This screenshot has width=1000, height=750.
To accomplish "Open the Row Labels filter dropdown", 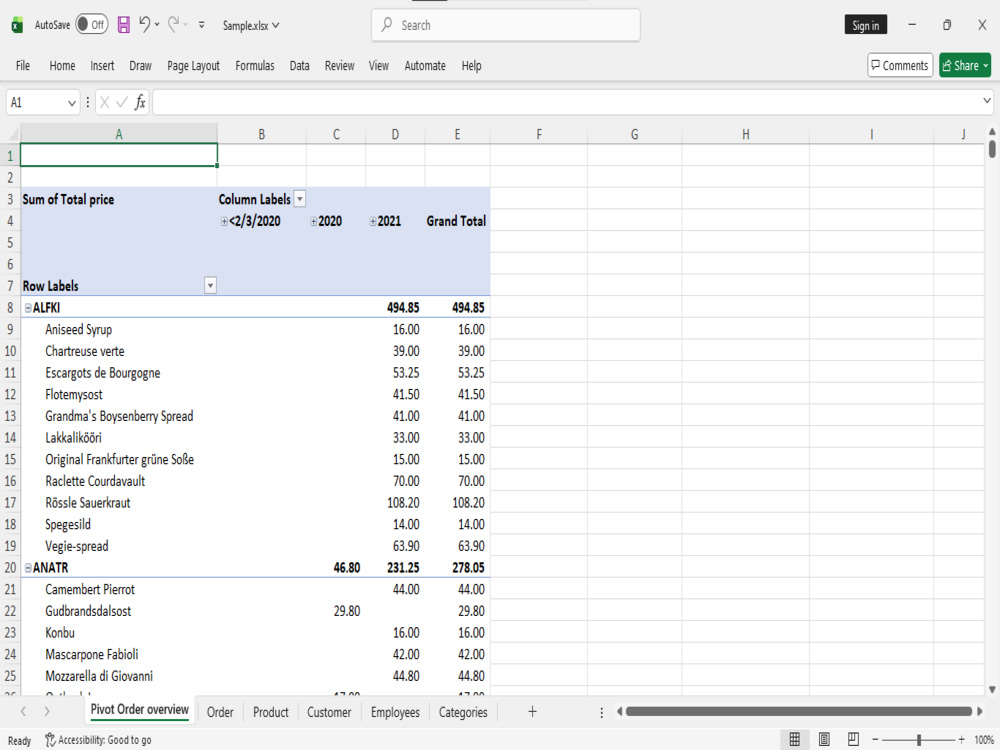I will click(210, 285).
